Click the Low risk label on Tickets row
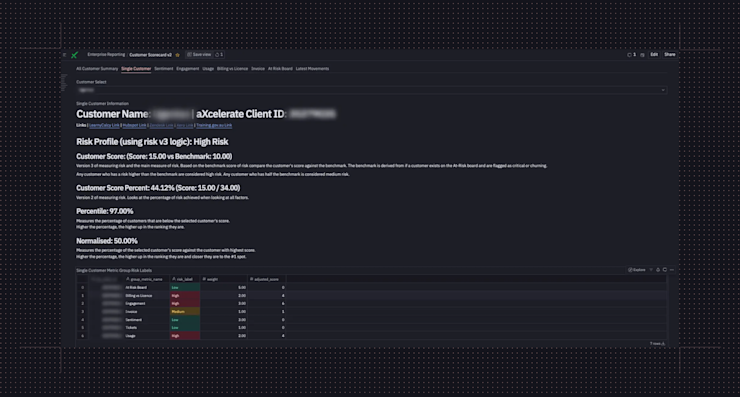Viewport: 740px width, 397px height. click(185, 328)
